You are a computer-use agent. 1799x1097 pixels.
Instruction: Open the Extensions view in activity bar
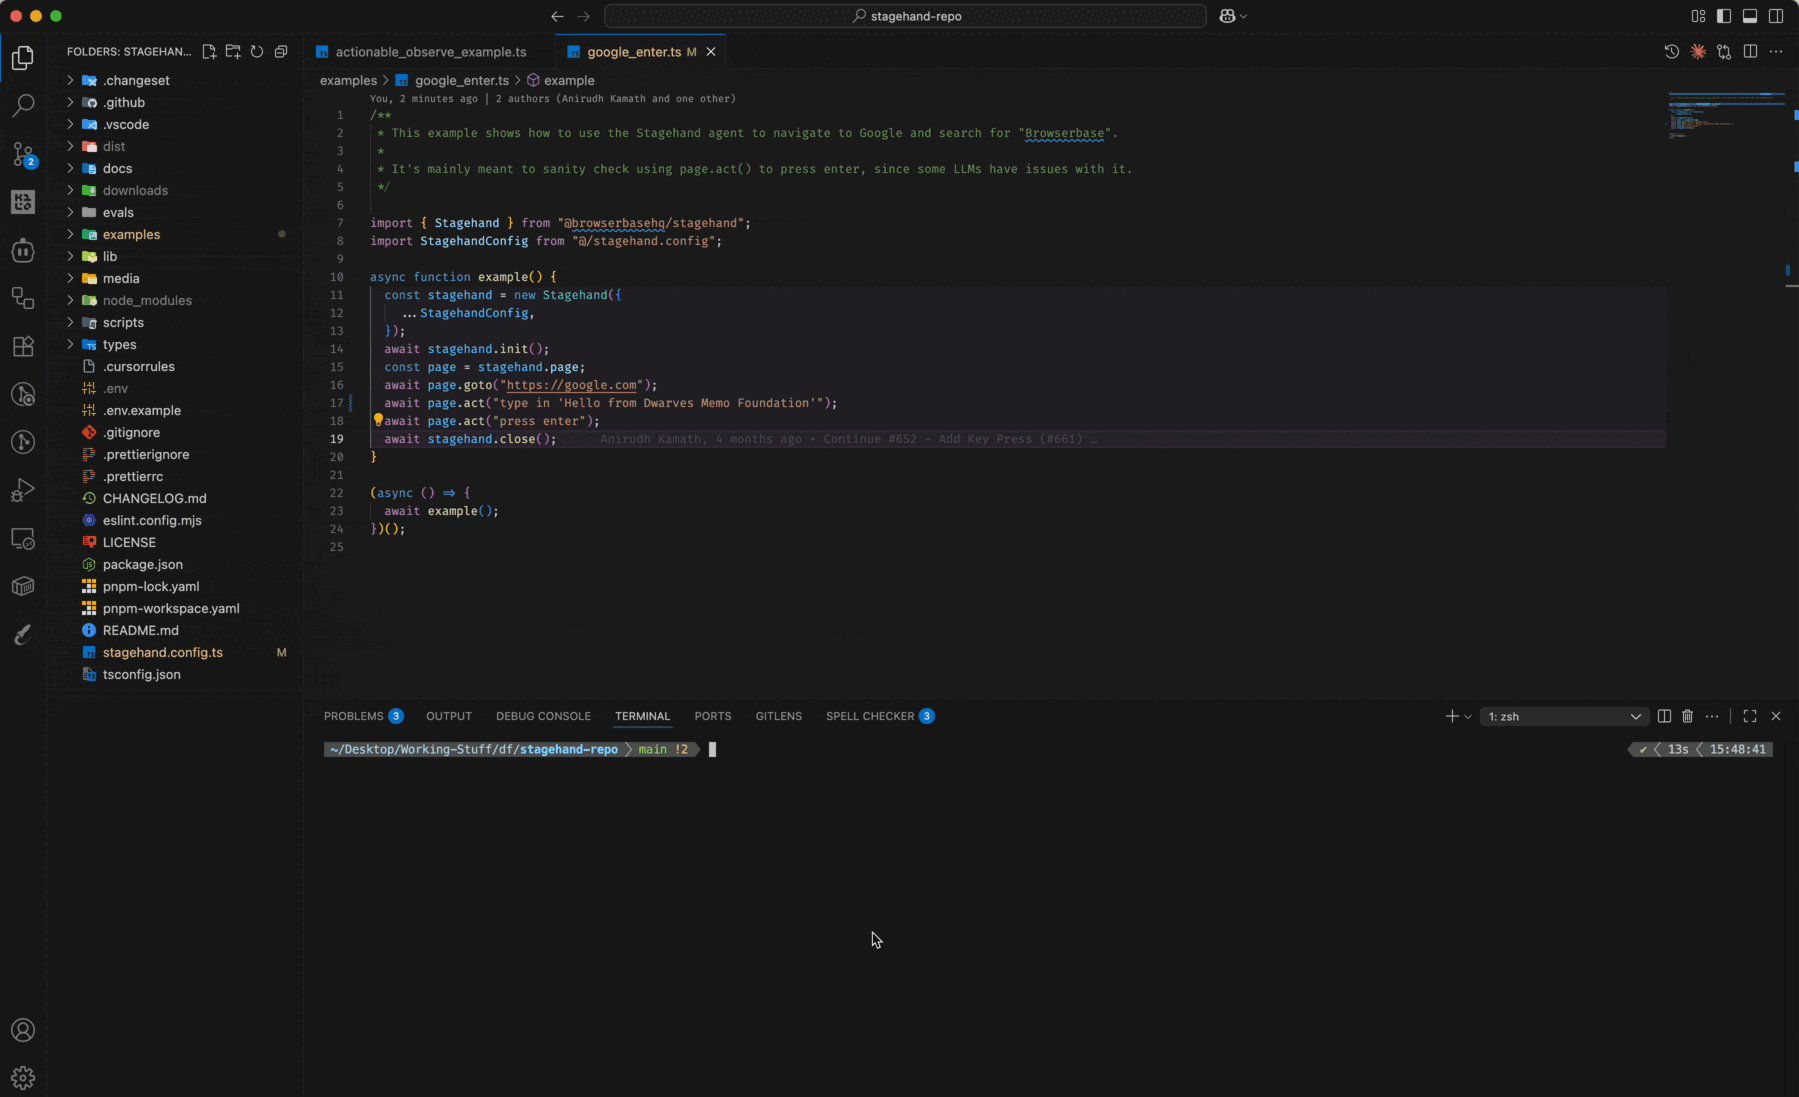(23, 346)
